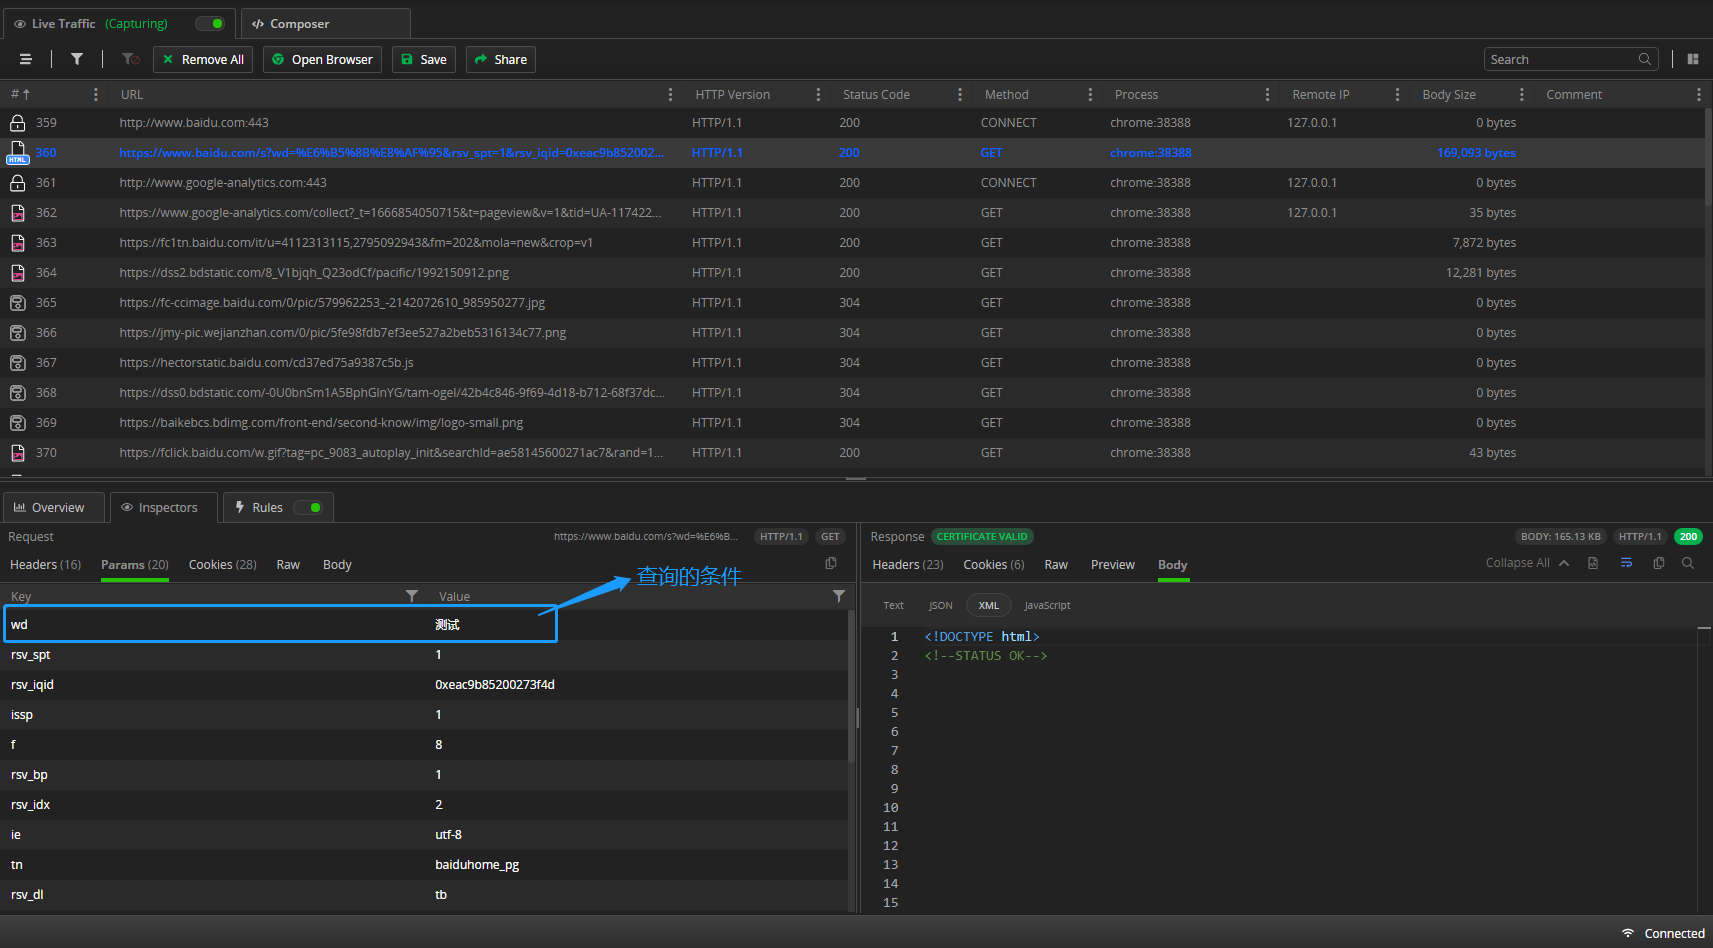Open the hamburger menu in traffic toolbar
The width and height of the screenshot is (1713, 948).
click(x=26, y=60)
